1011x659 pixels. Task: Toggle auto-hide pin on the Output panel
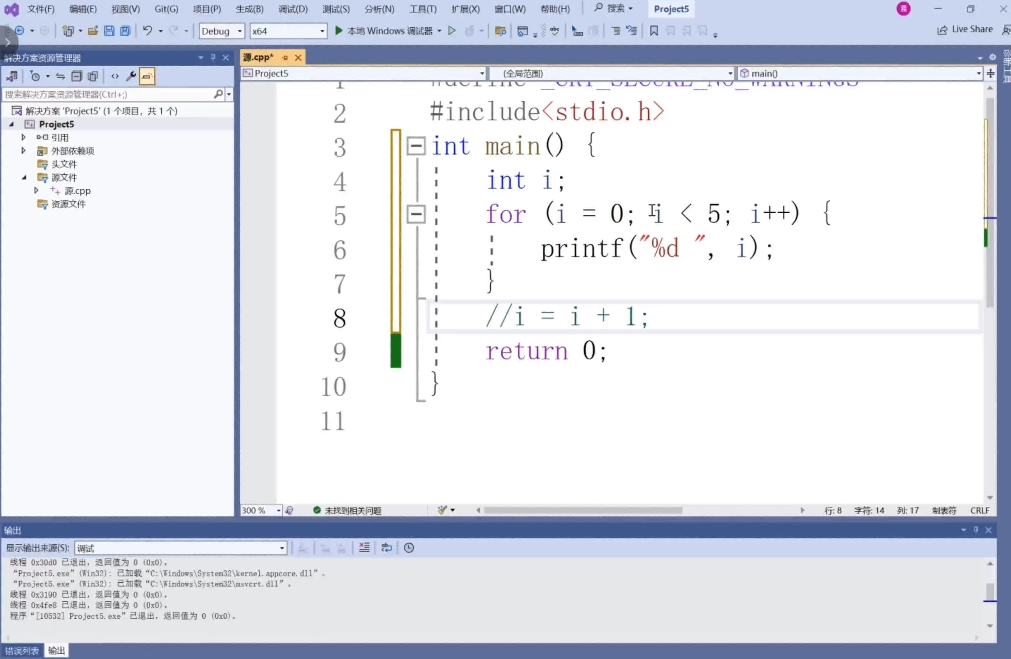(x=976, y=529)
